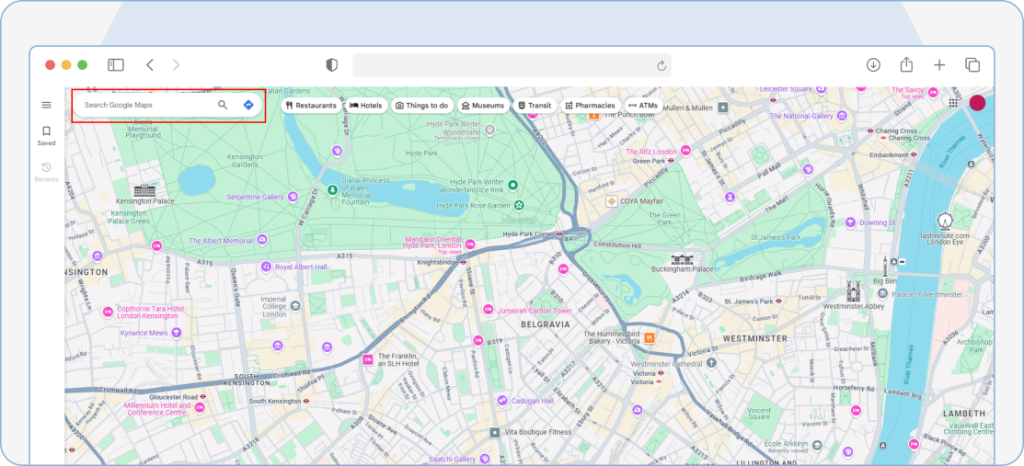Click the Saatchi Gallery label
Image resolution: width=1024 pixels, height=466 pixels.
[x=455, y=459]
